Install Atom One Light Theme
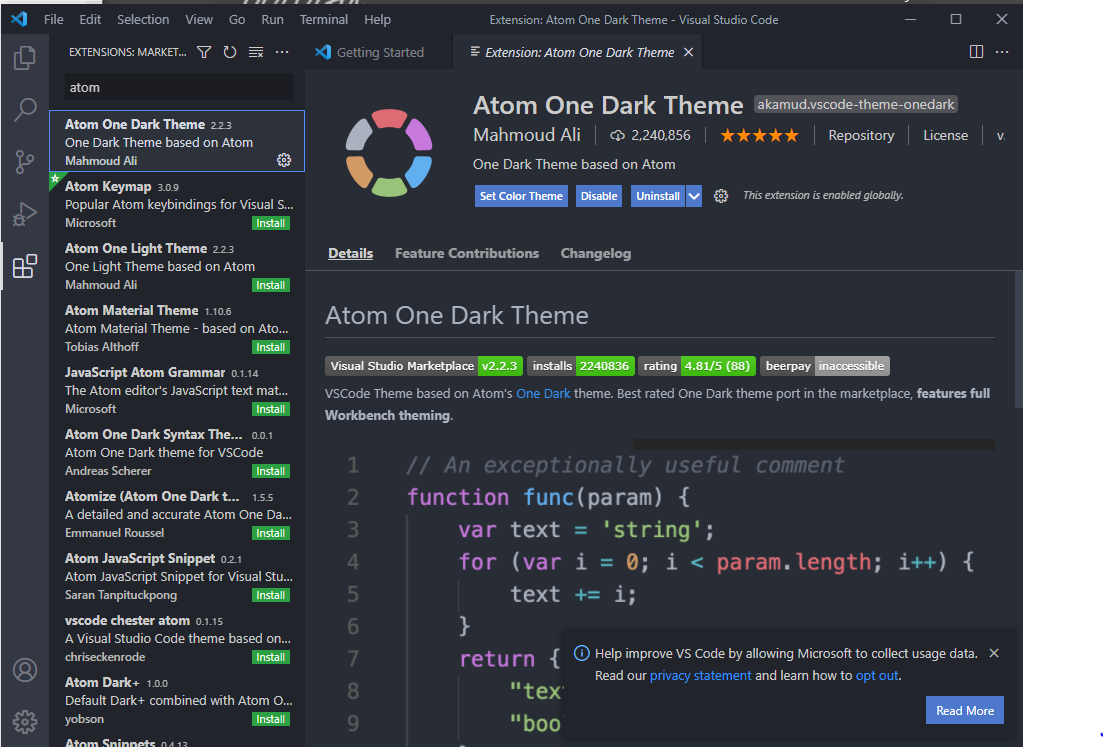This screenshot has height=747, width=1103. pos(271,285)
